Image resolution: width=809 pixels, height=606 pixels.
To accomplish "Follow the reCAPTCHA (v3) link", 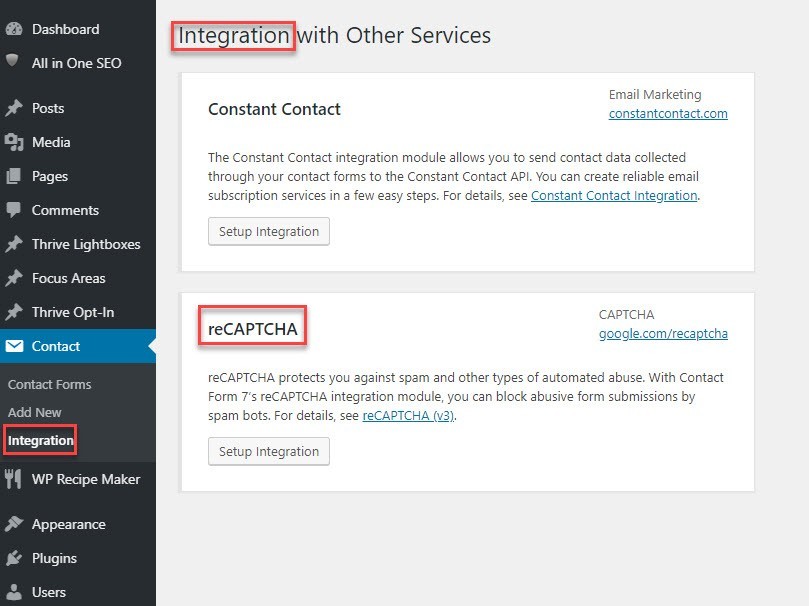I will point(408,416).
